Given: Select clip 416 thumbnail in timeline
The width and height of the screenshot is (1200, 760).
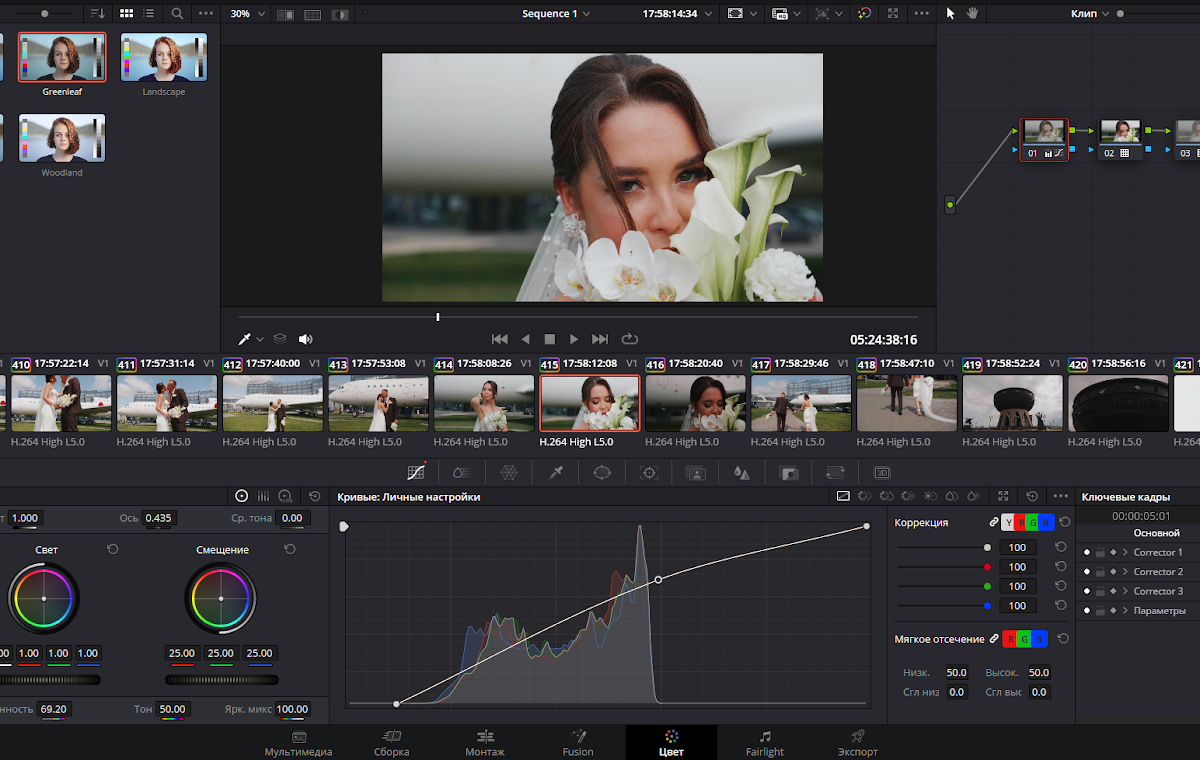Looking at the screenshot, I should pyautogui.click(x=695, y=403).
